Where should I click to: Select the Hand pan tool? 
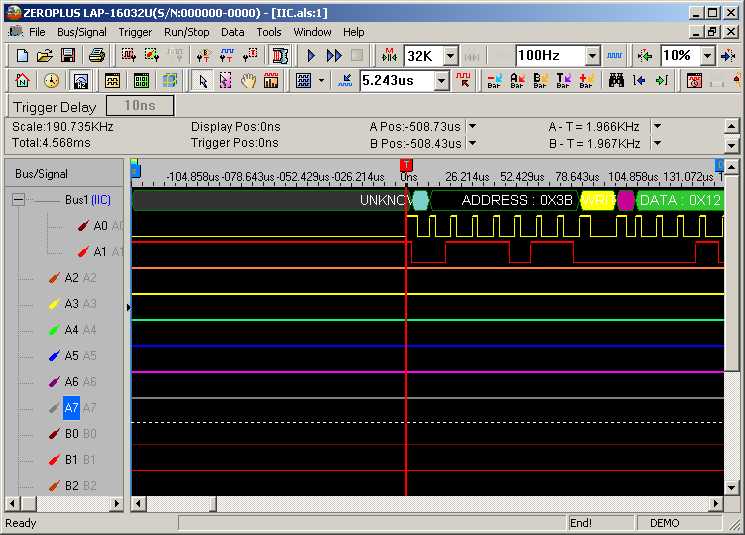click(x=248, y=81)
